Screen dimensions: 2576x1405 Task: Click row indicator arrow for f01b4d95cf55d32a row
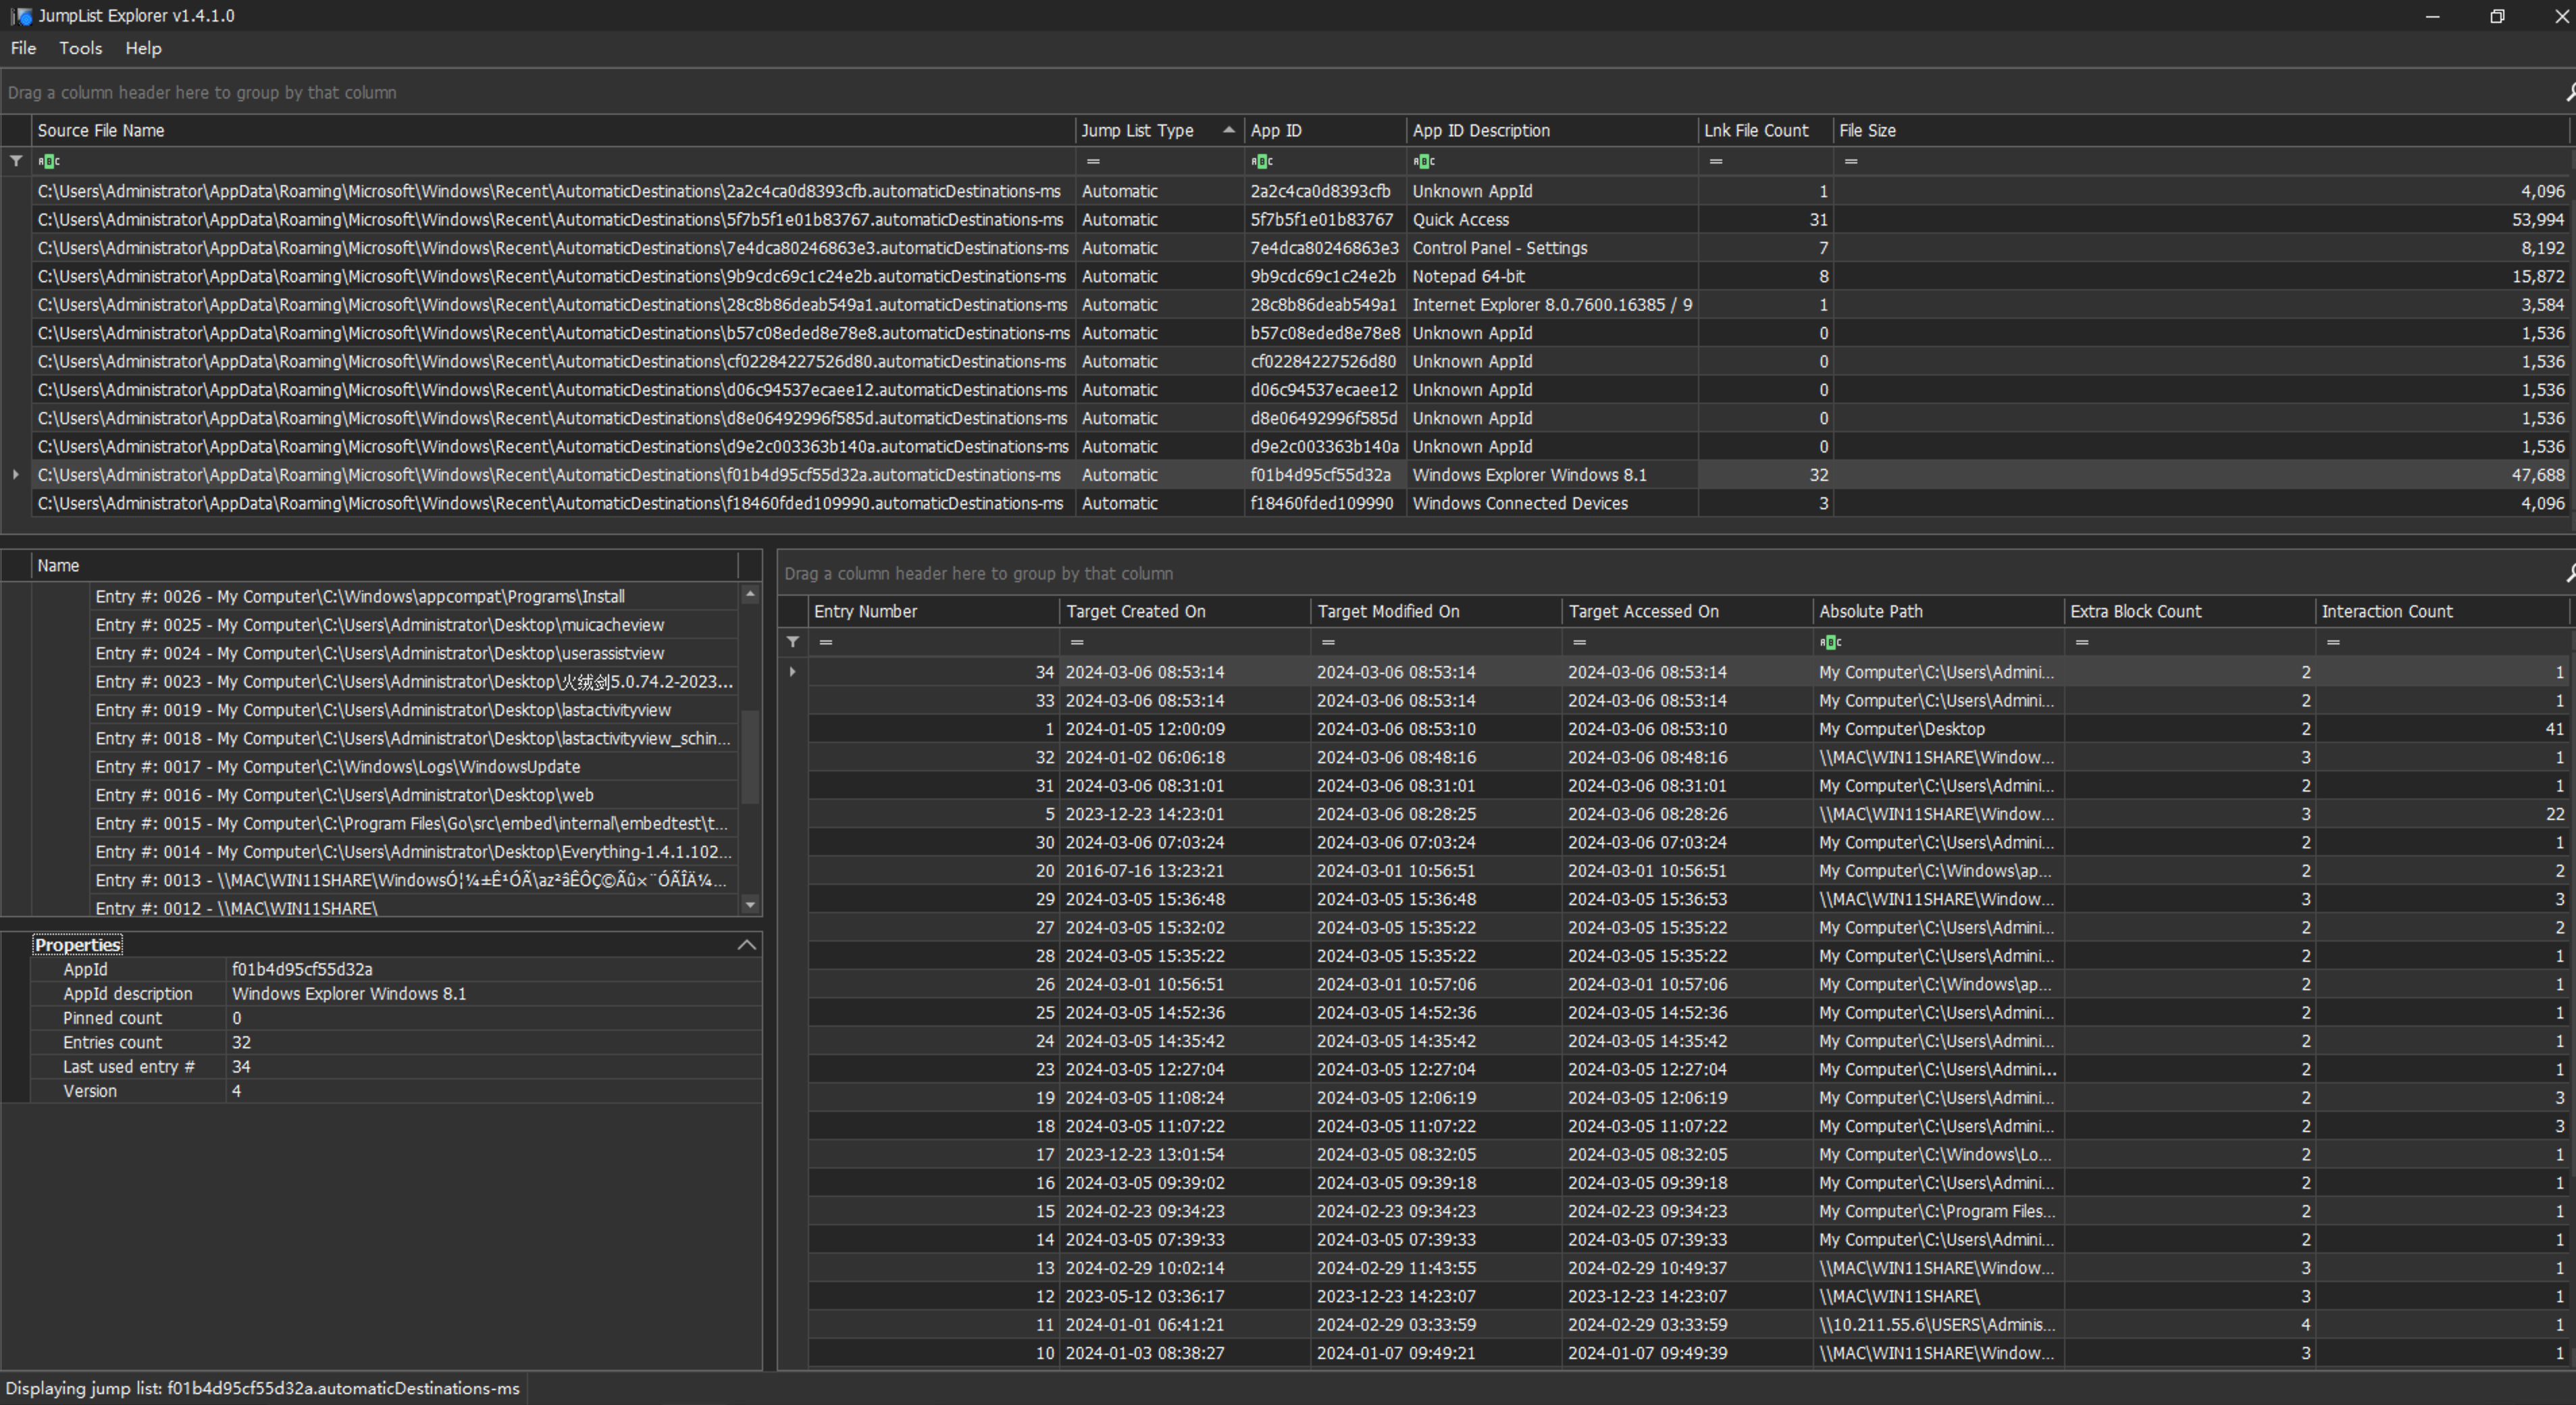(16, 475)
